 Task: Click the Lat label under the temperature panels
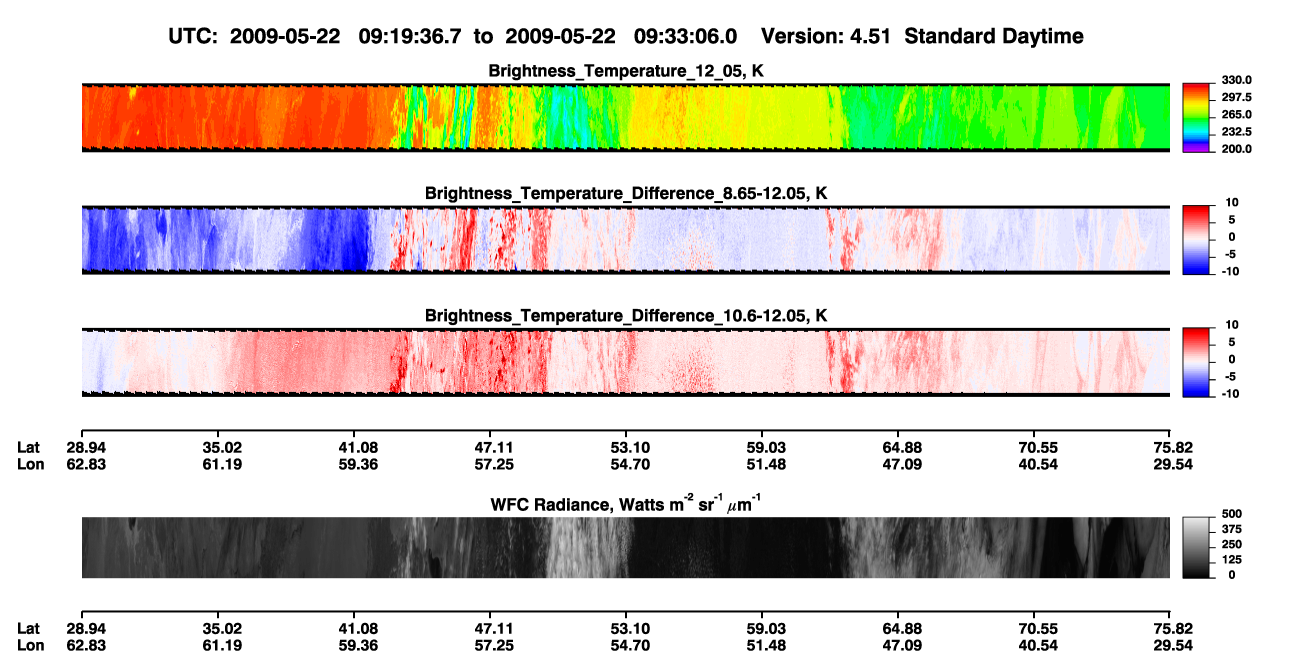tap(29, 447)
